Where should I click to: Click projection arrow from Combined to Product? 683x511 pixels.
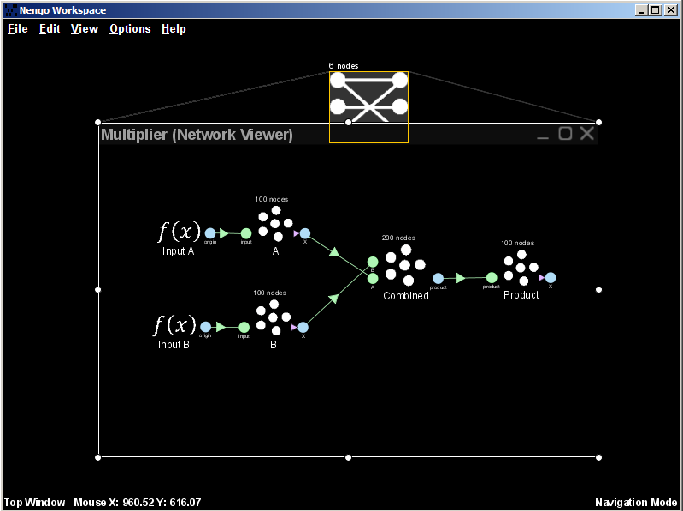460,278
